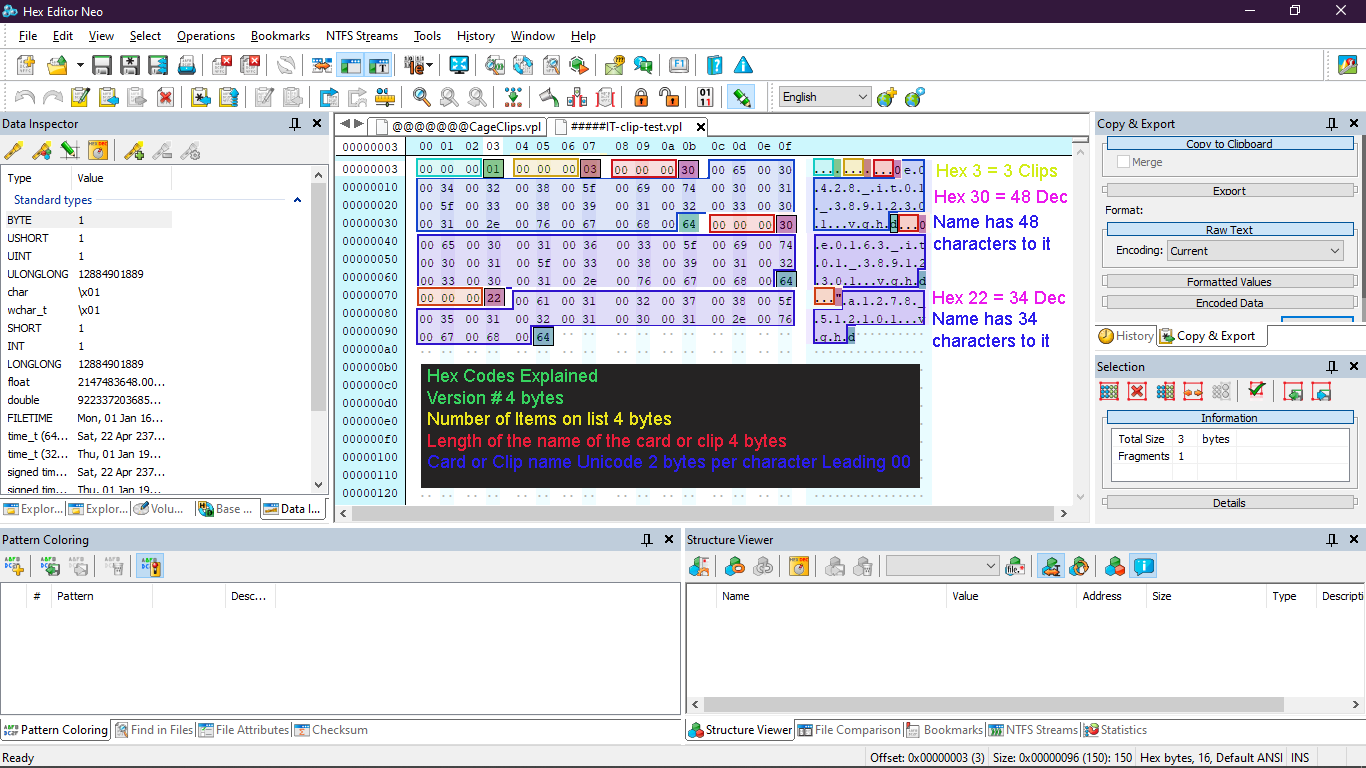
Task: Collapse the Standard types section
Action: click(297, 200)
